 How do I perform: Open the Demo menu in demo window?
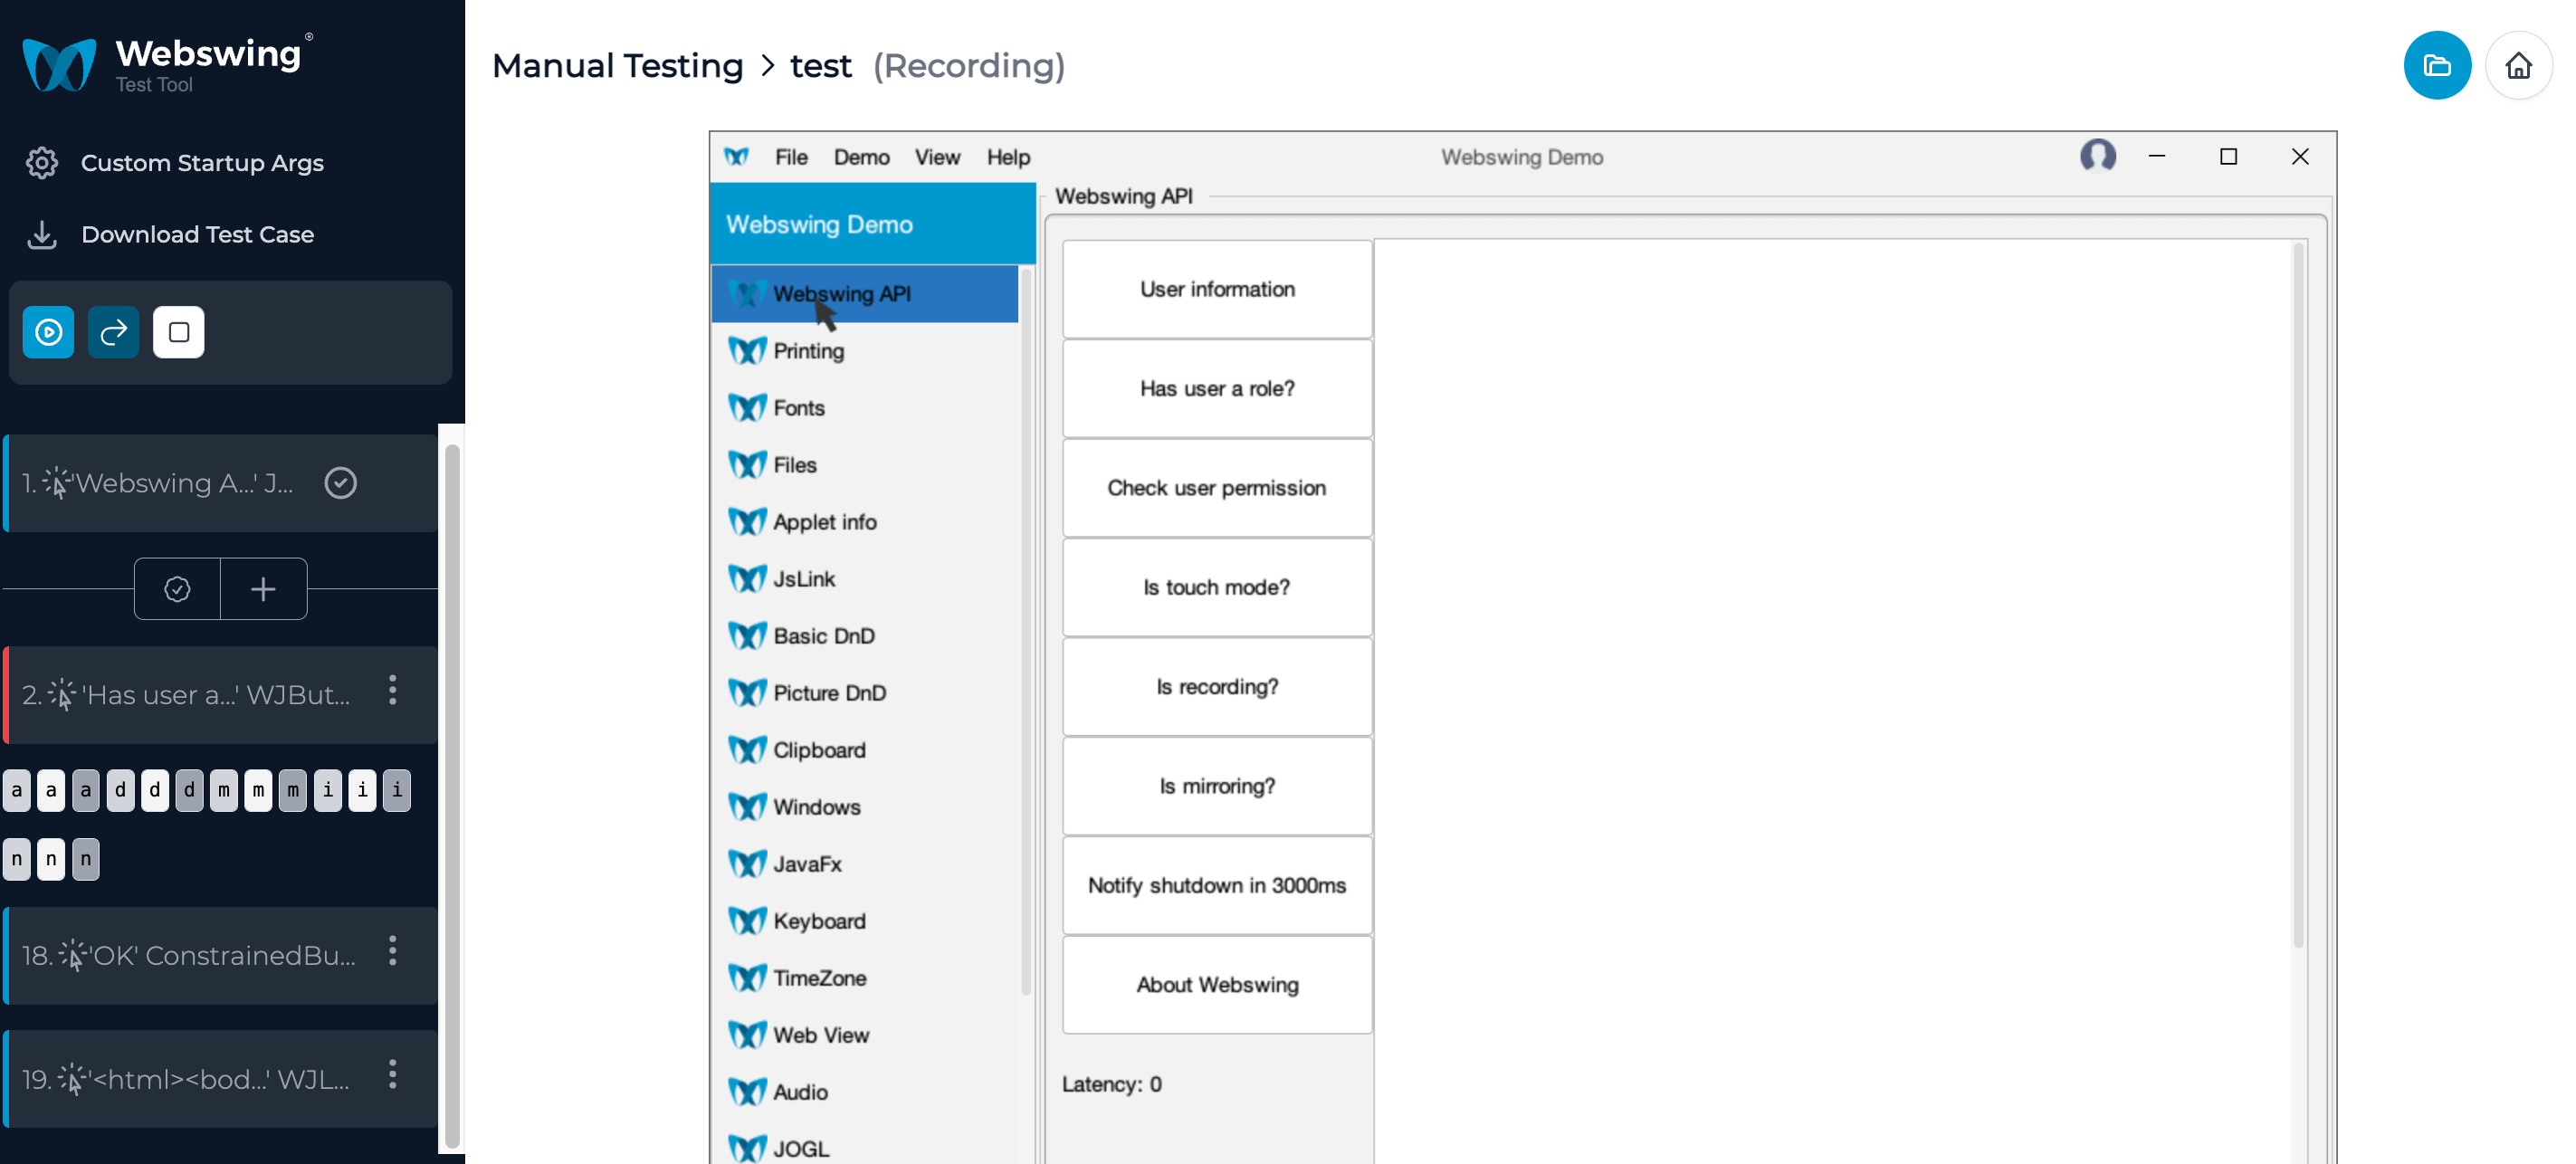click(x=863, y=154)
